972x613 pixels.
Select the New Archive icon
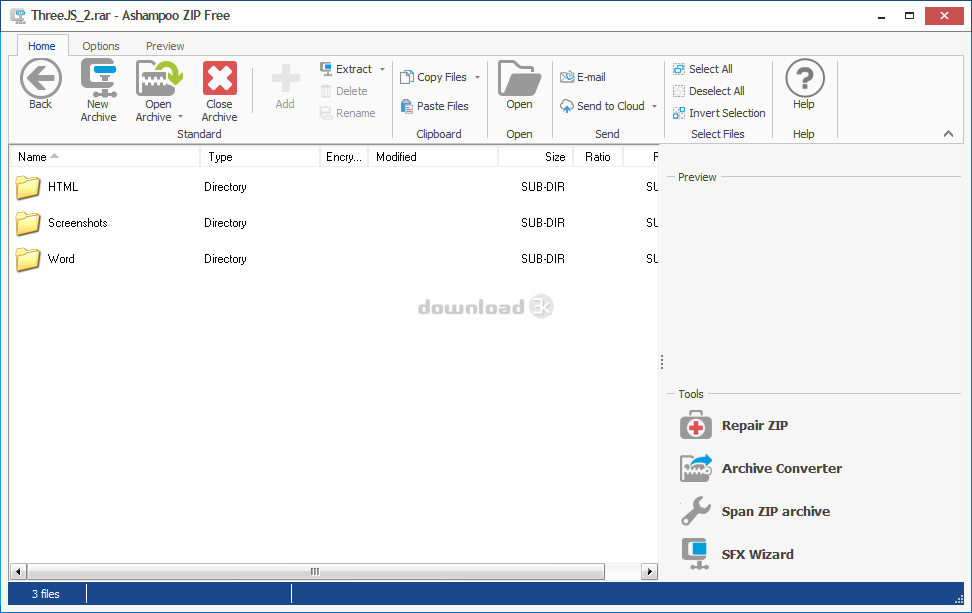pos(97,78)
